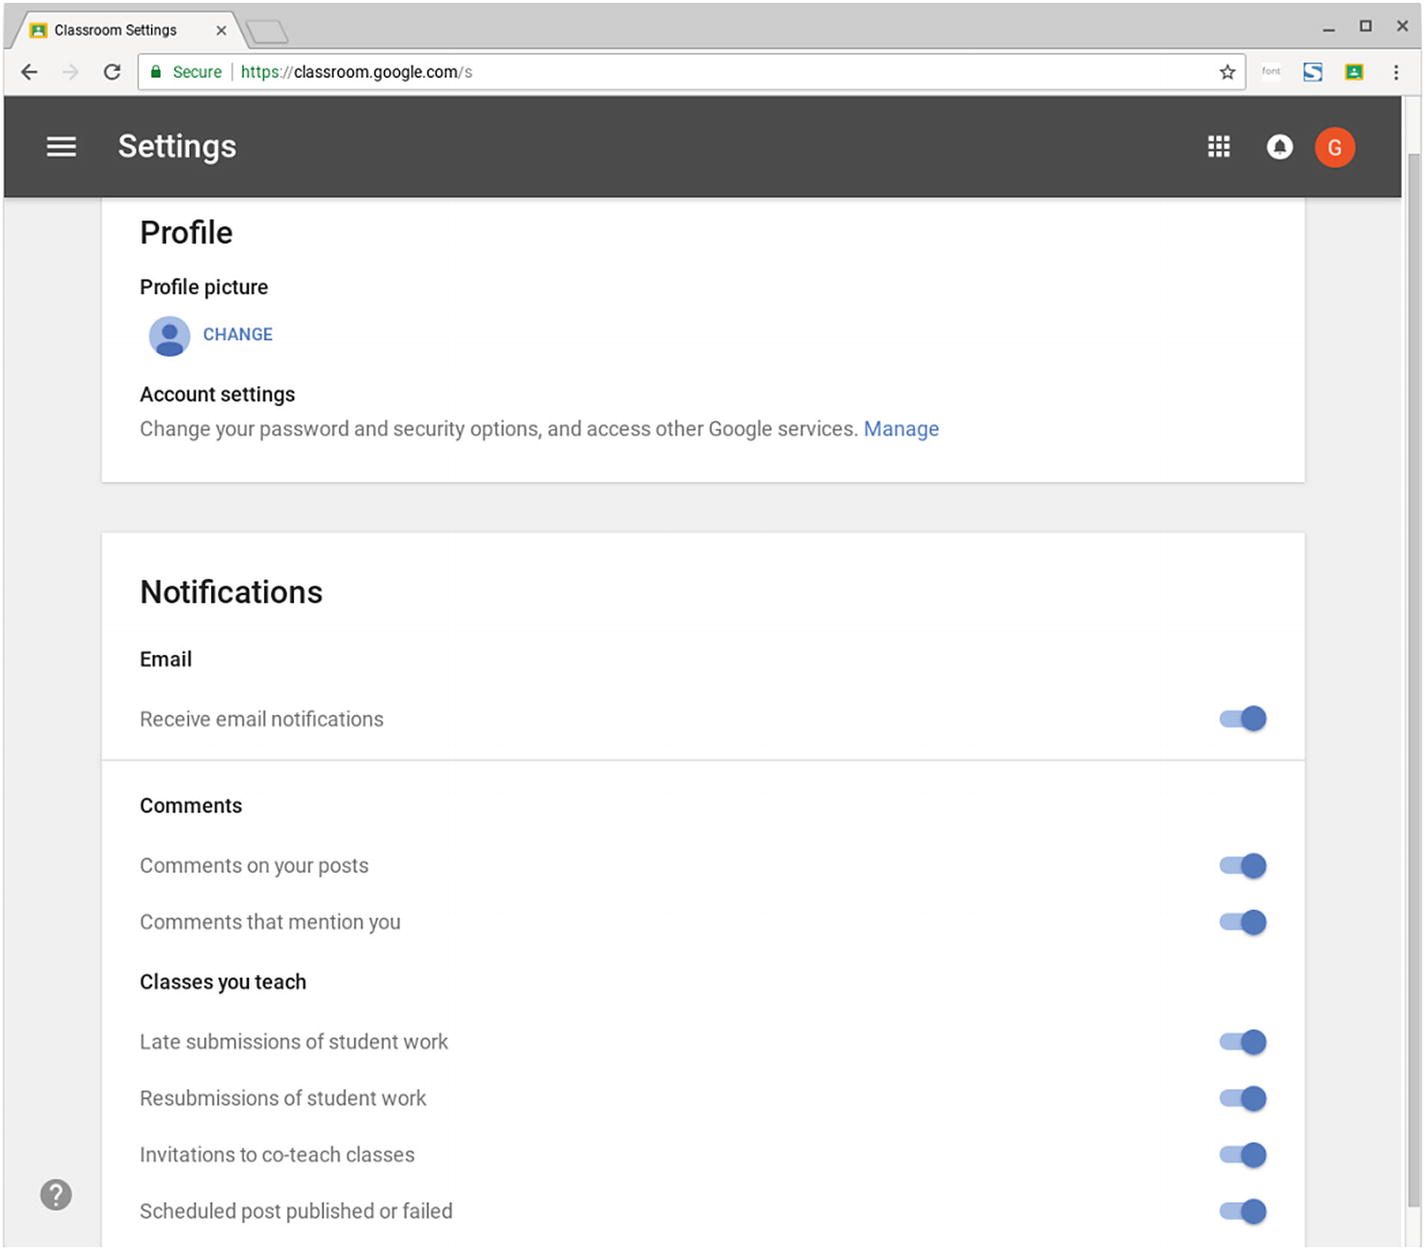The height and width of the screenshot is (1250, 1425).
Task: Click CHANGE to update profile picture
Action: coord(238,335)
